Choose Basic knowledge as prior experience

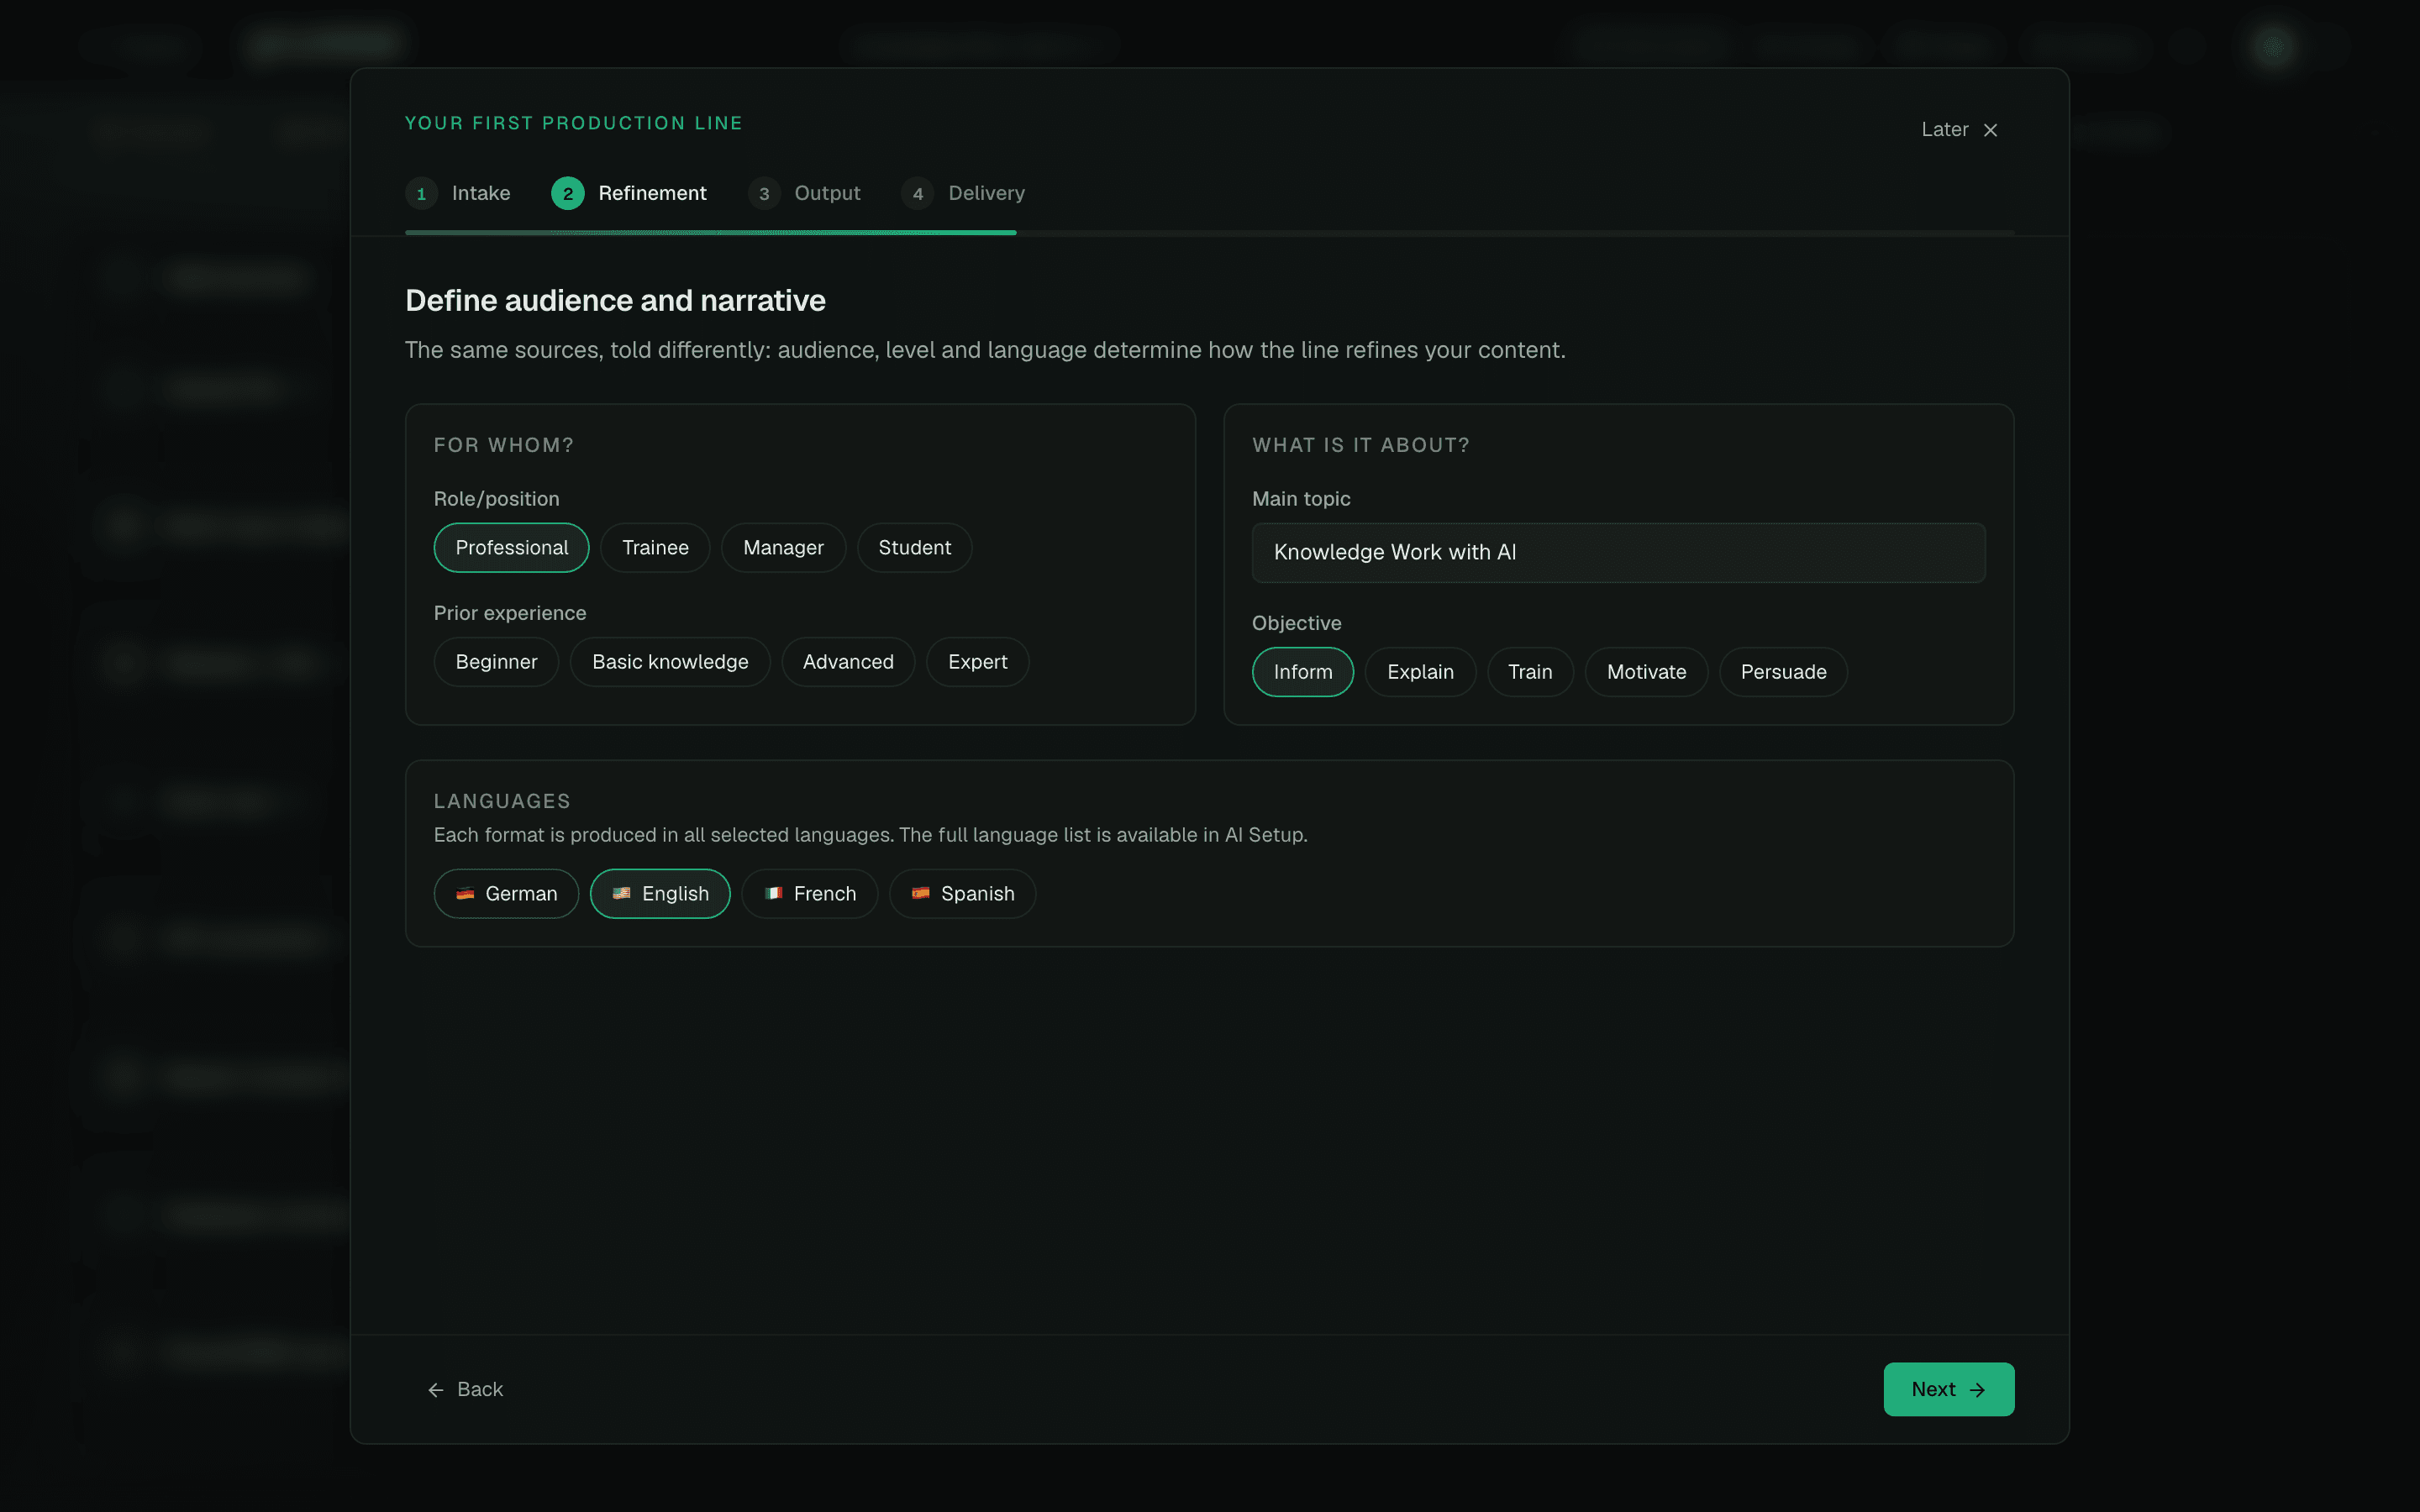(670, 662)
